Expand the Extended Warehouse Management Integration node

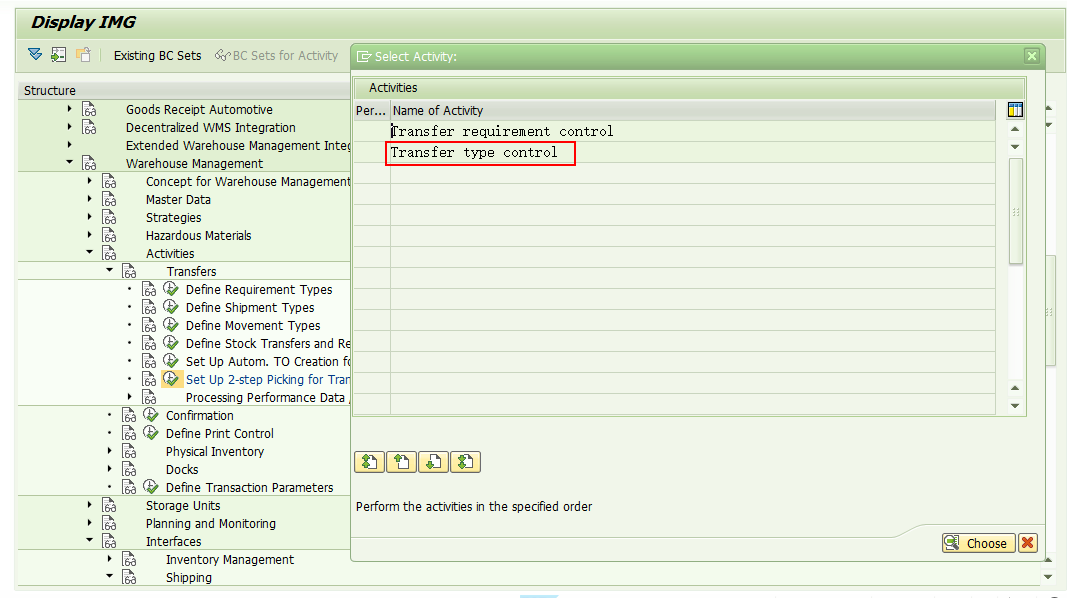coord(69,145)
